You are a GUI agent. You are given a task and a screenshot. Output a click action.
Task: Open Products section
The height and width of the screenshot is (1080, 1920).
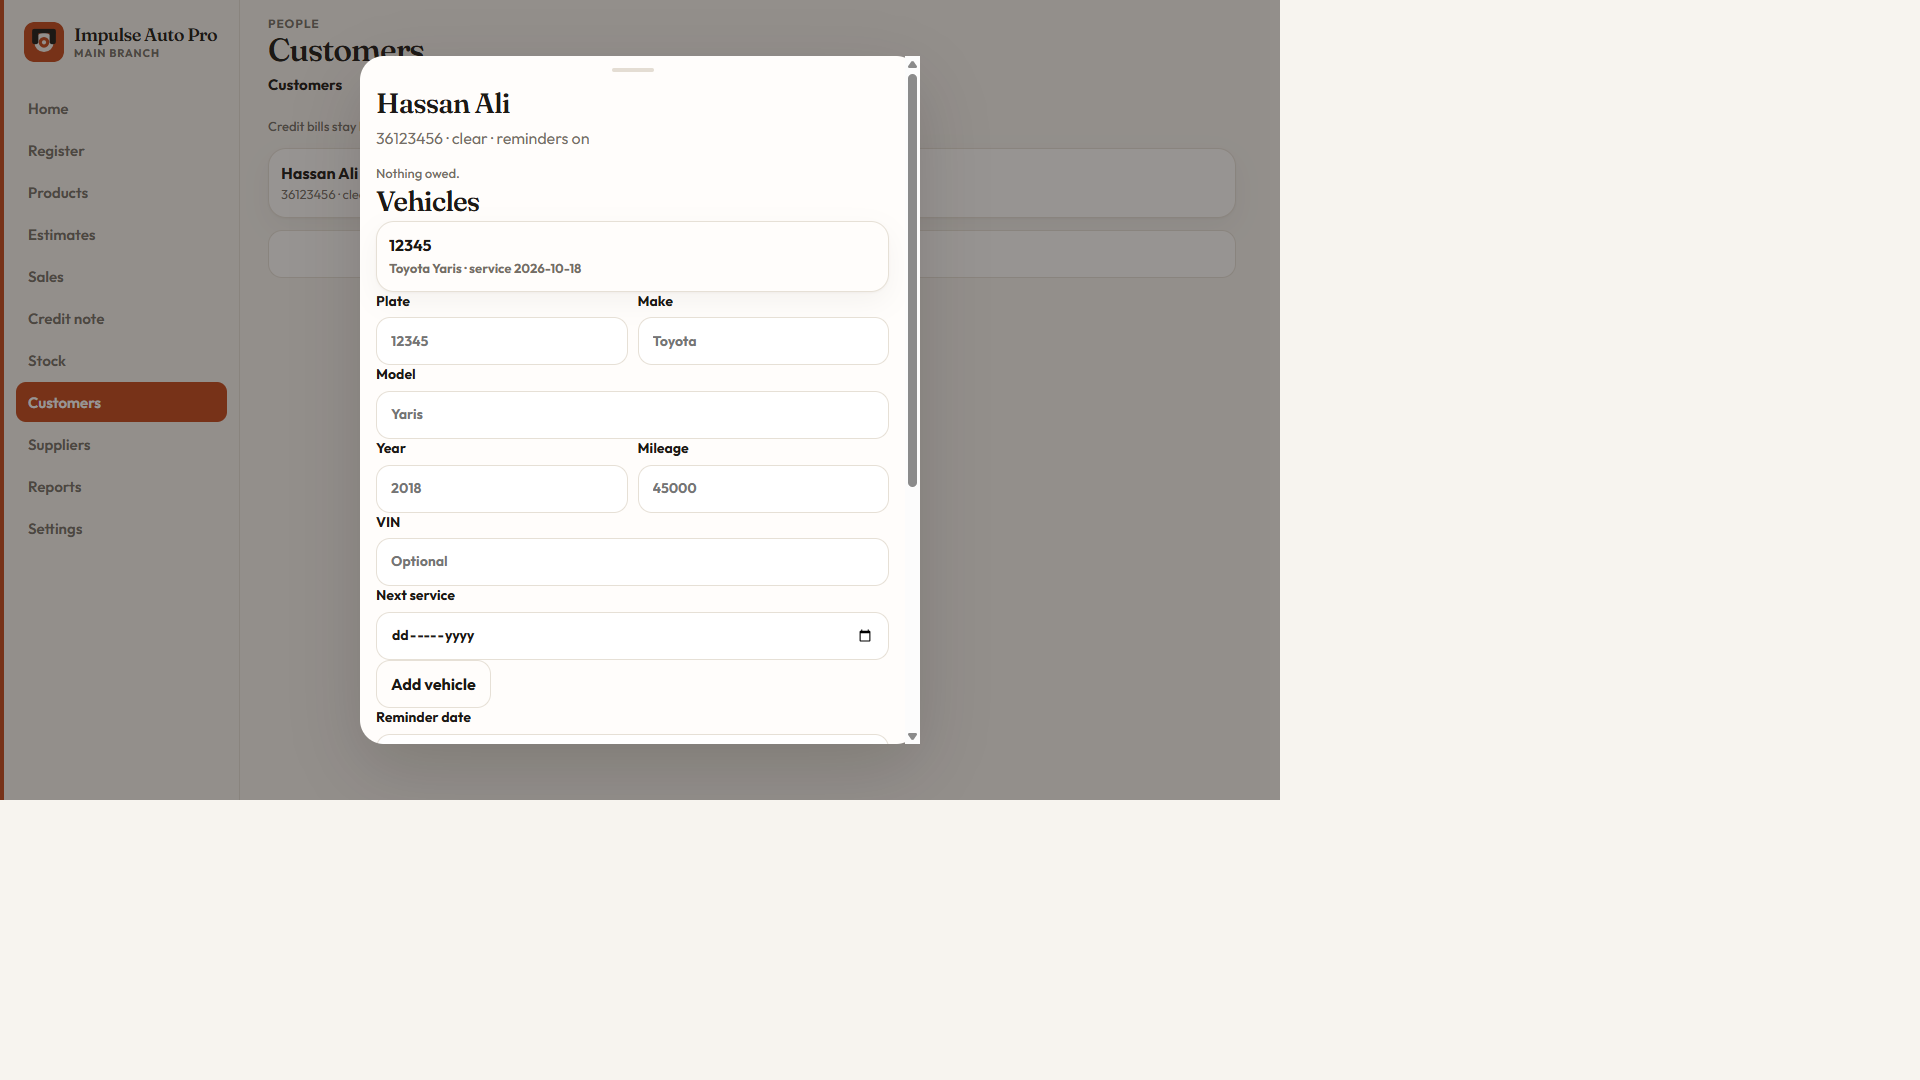[x=121, y=193]
